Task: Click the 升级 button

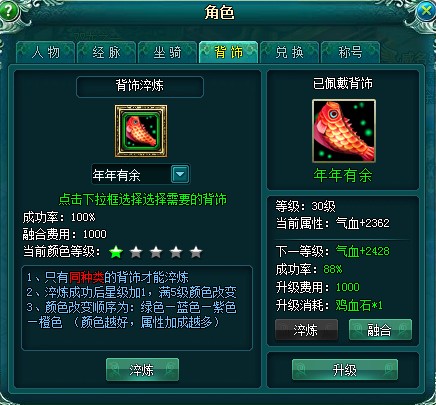Action: [x=345, y=370]
